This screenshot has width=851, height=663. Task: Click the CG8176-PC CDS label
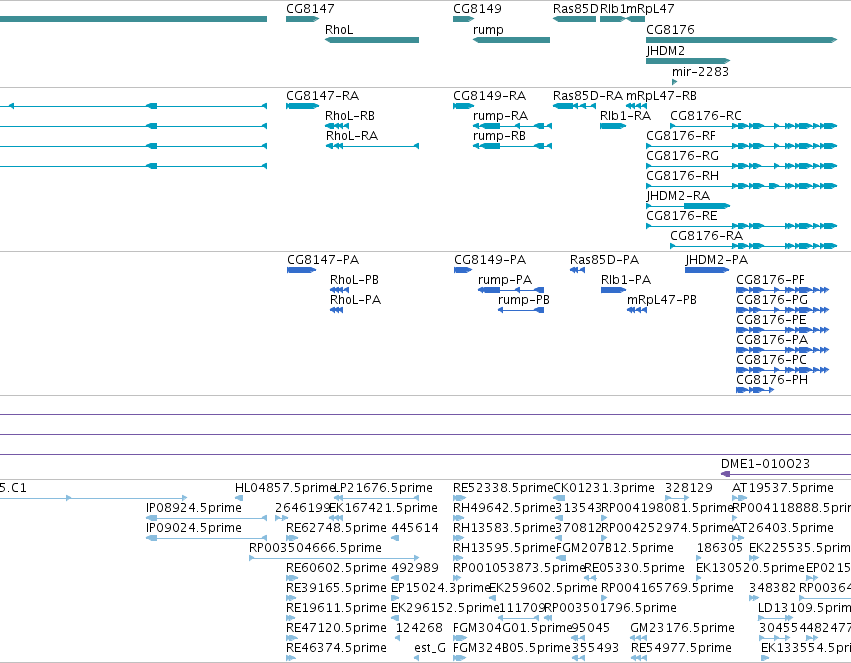tap(771, 360)
